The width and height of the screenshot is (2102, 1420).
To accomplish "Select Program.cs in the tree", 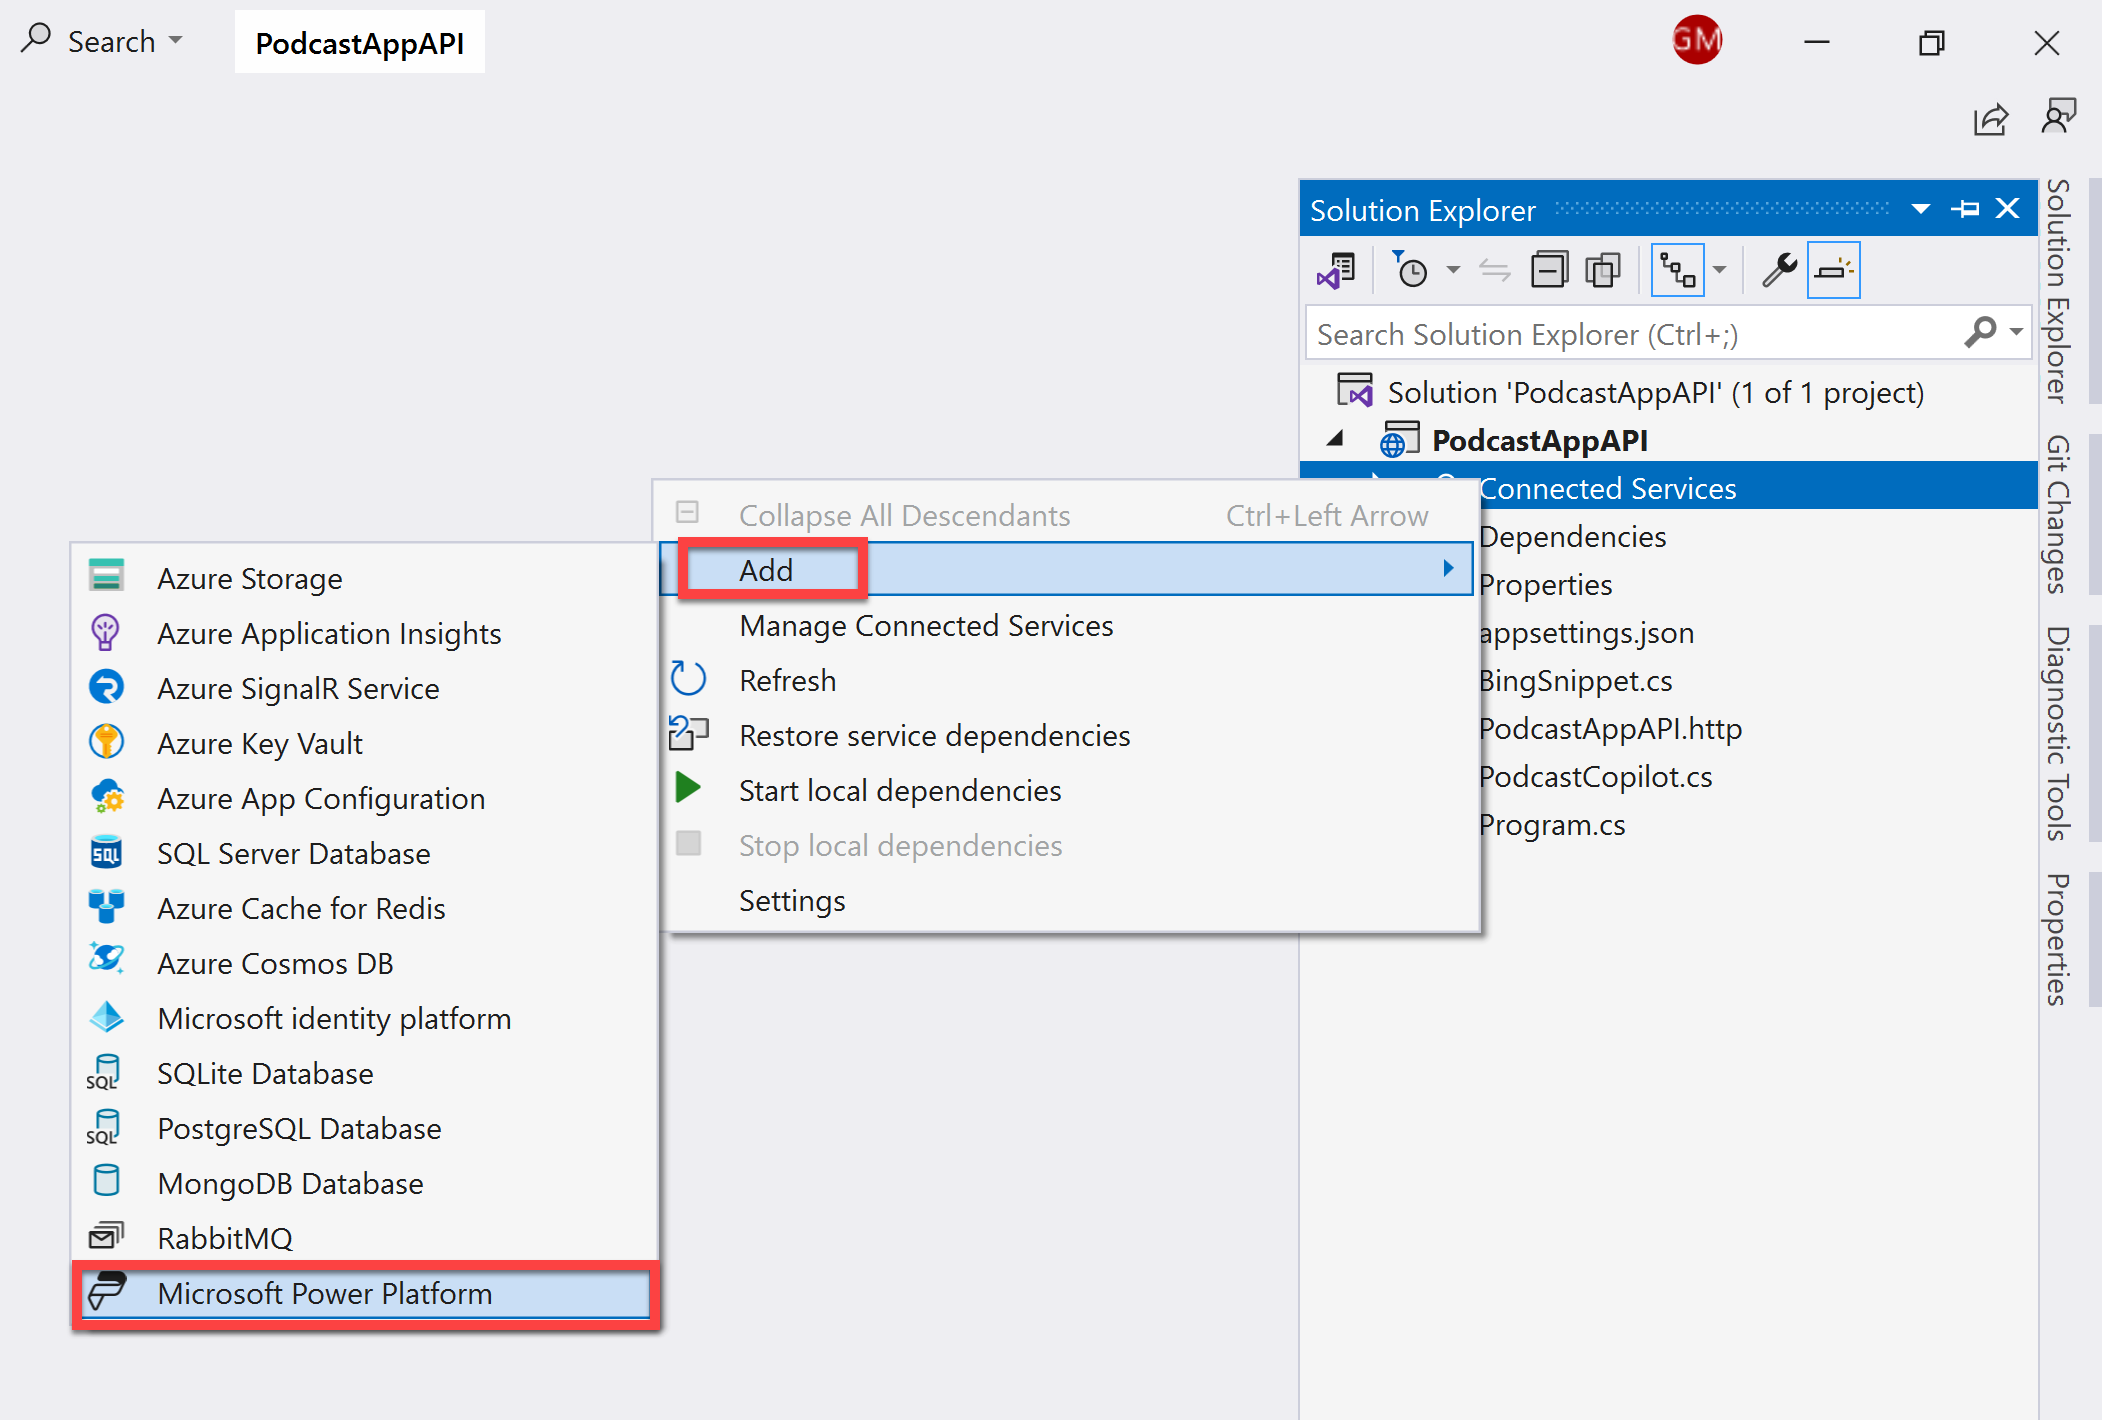I will click(1552, 824).
